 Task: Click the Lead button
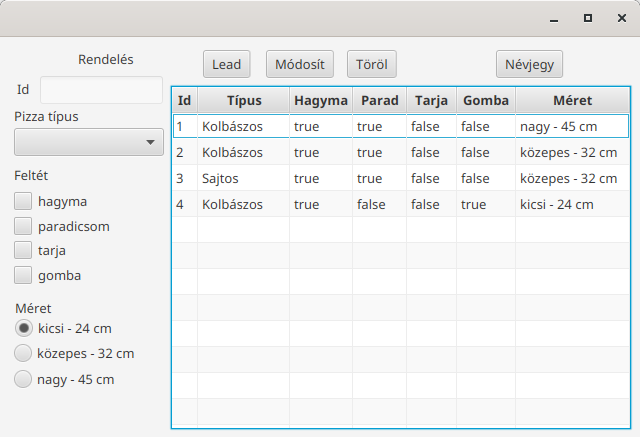[227, 64]
